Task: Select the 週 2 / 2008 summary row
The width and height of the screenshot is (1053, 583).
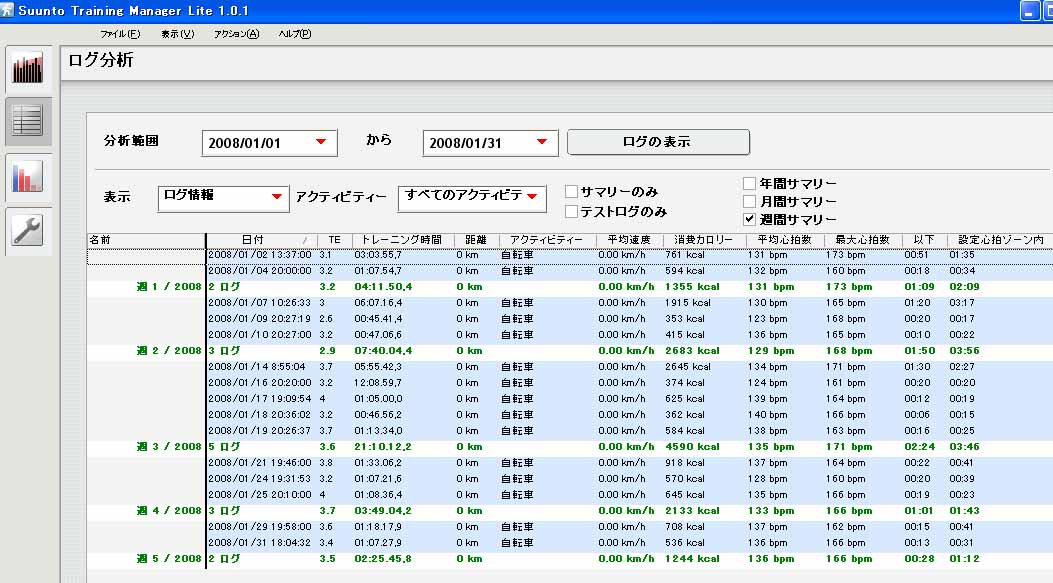Action: (x=569, y=351)
